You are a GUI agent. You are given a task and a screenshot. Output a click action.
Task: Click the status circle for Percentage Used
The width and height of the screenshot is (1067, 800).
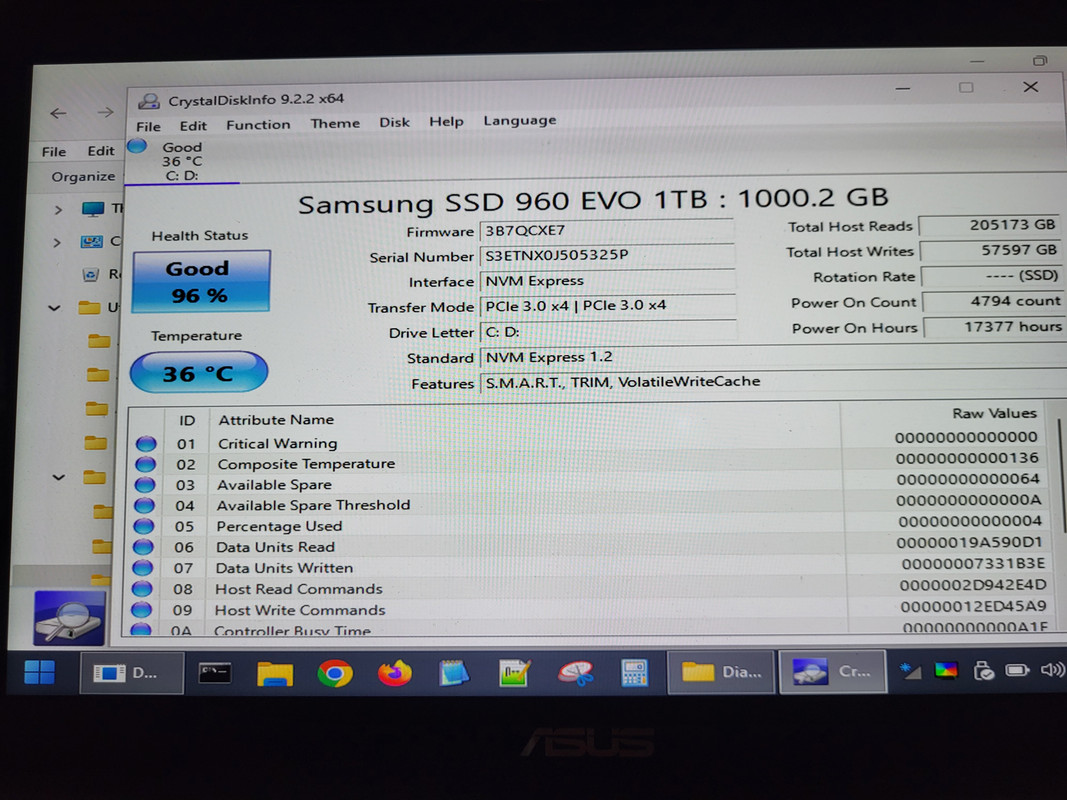tap(144, 527)
